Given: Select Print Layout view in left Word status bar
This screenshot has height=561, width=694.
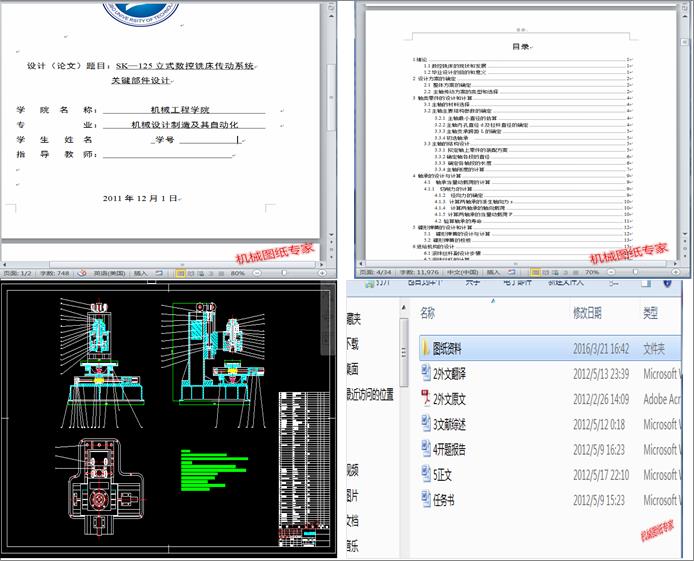Looking at the screenshot, I should coord(180,273).
